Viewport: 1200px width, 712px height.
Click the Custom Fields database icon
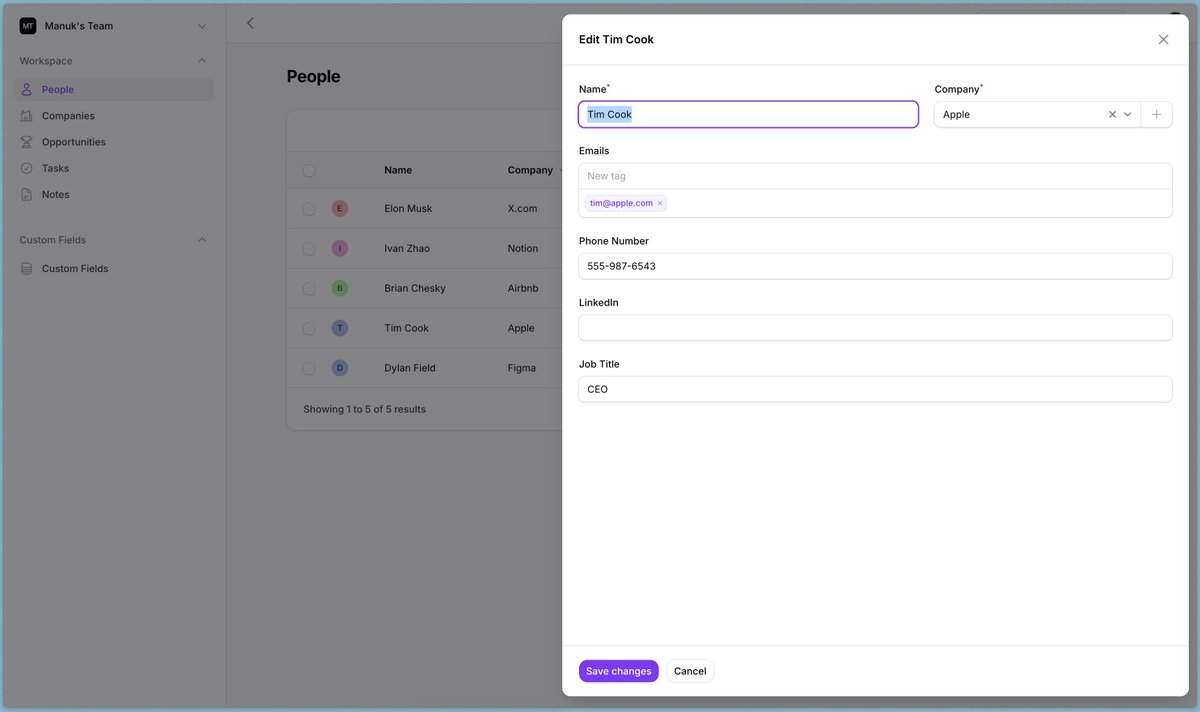click(x=27, y=269)
